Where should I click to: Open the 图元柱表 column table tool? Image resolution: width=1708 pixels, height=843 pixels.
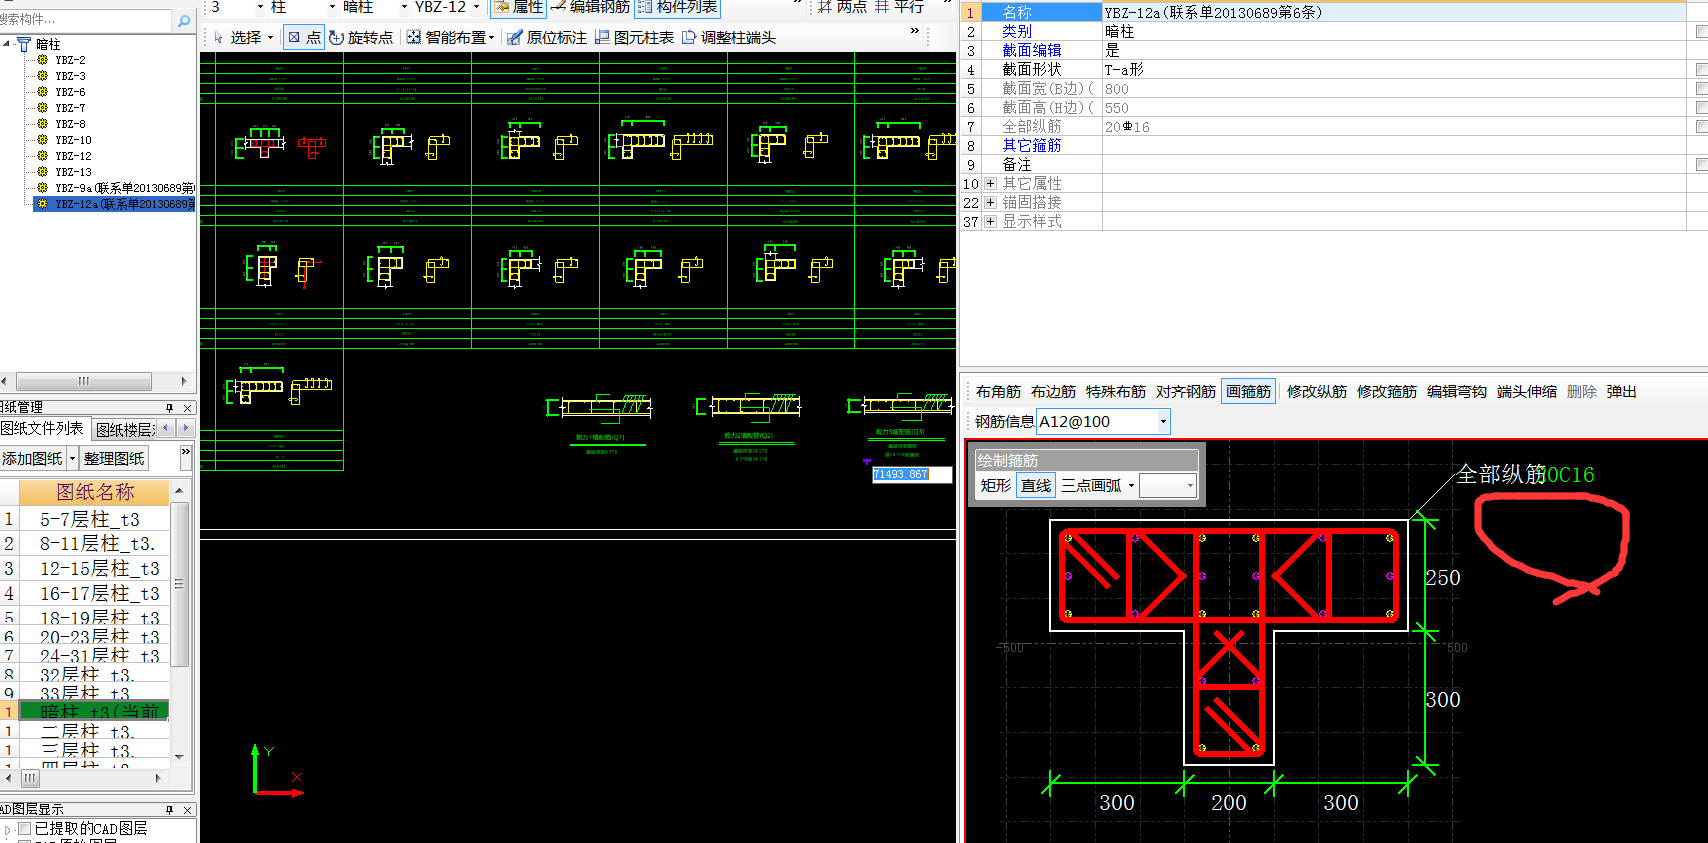tap(635, 38)
